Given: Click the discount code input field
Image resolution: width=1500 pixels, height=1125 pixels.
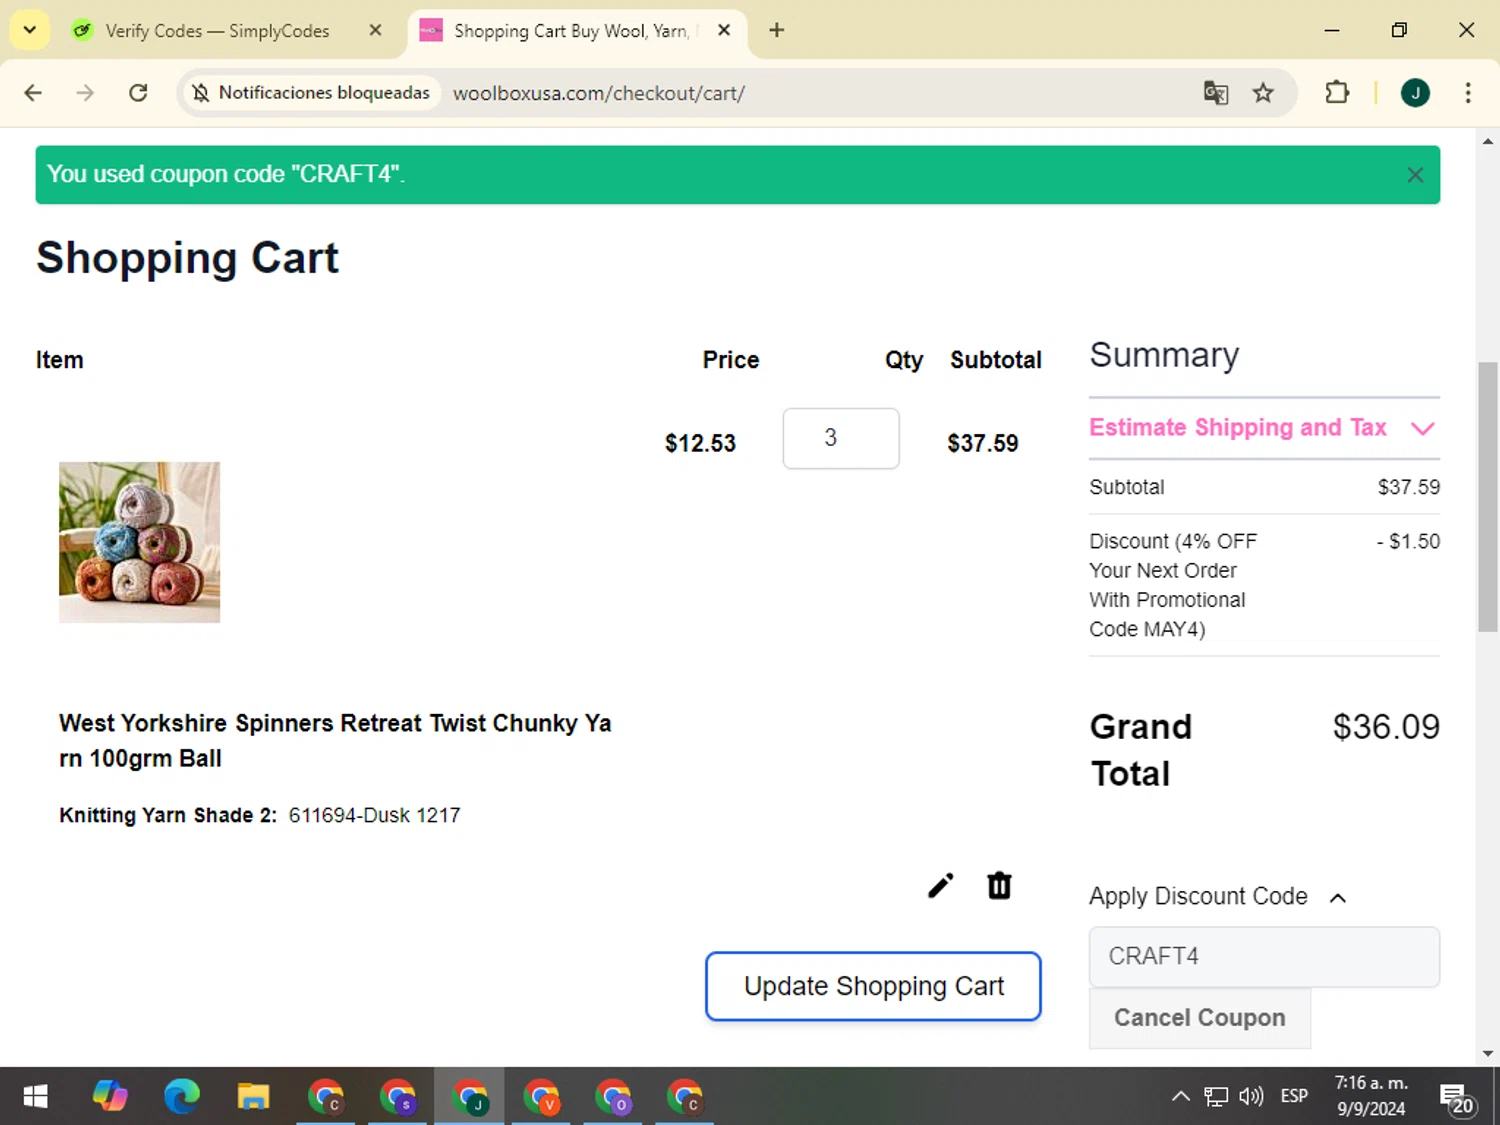Looking at the screenshot, I should pyautogui.click(x=1264, y=957).
